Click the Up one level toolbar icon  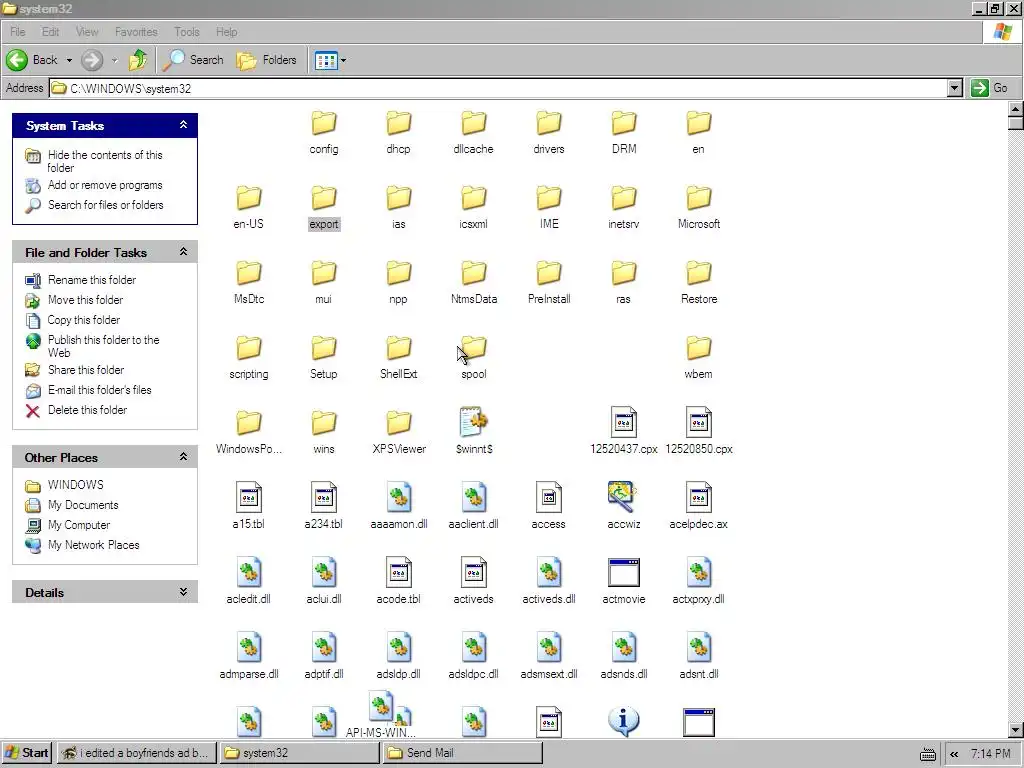coord(138,60)
